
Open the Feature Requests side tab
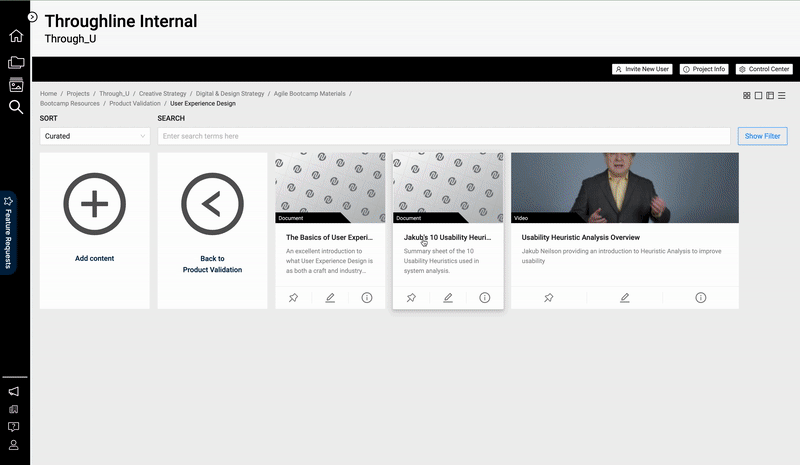point(8,233)
